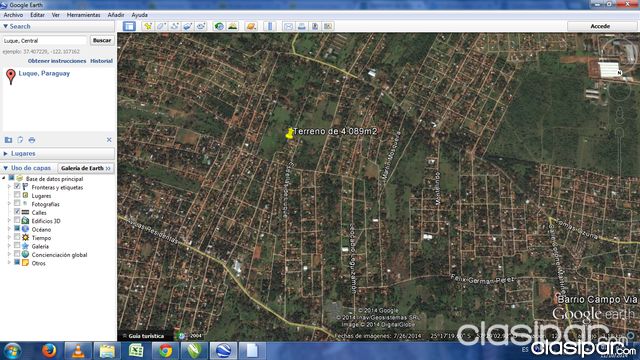640x360 pixels.
Task: Enable the Tiempo layer checkbox
Action: coord(17,237)
